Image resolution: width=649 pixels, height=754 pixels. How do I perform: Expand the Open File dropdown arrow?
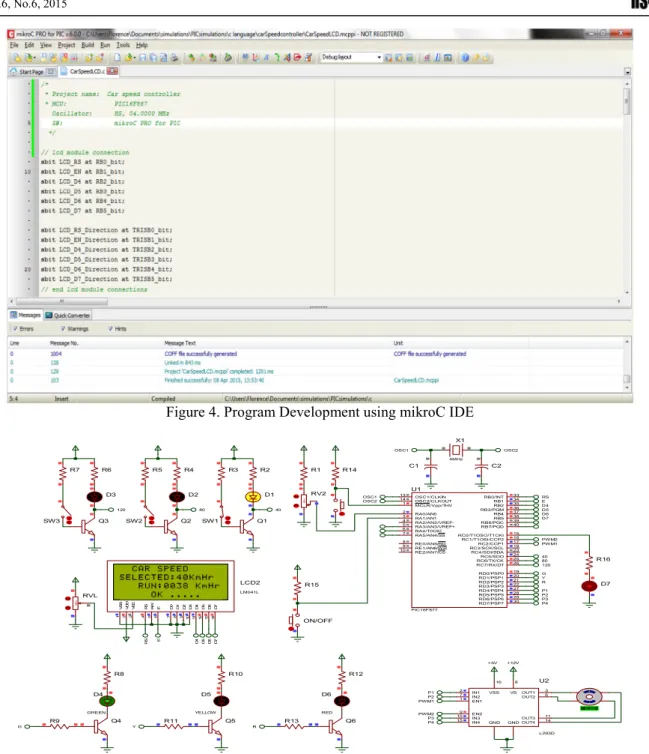pyautogui.click(x=135, y=58)
